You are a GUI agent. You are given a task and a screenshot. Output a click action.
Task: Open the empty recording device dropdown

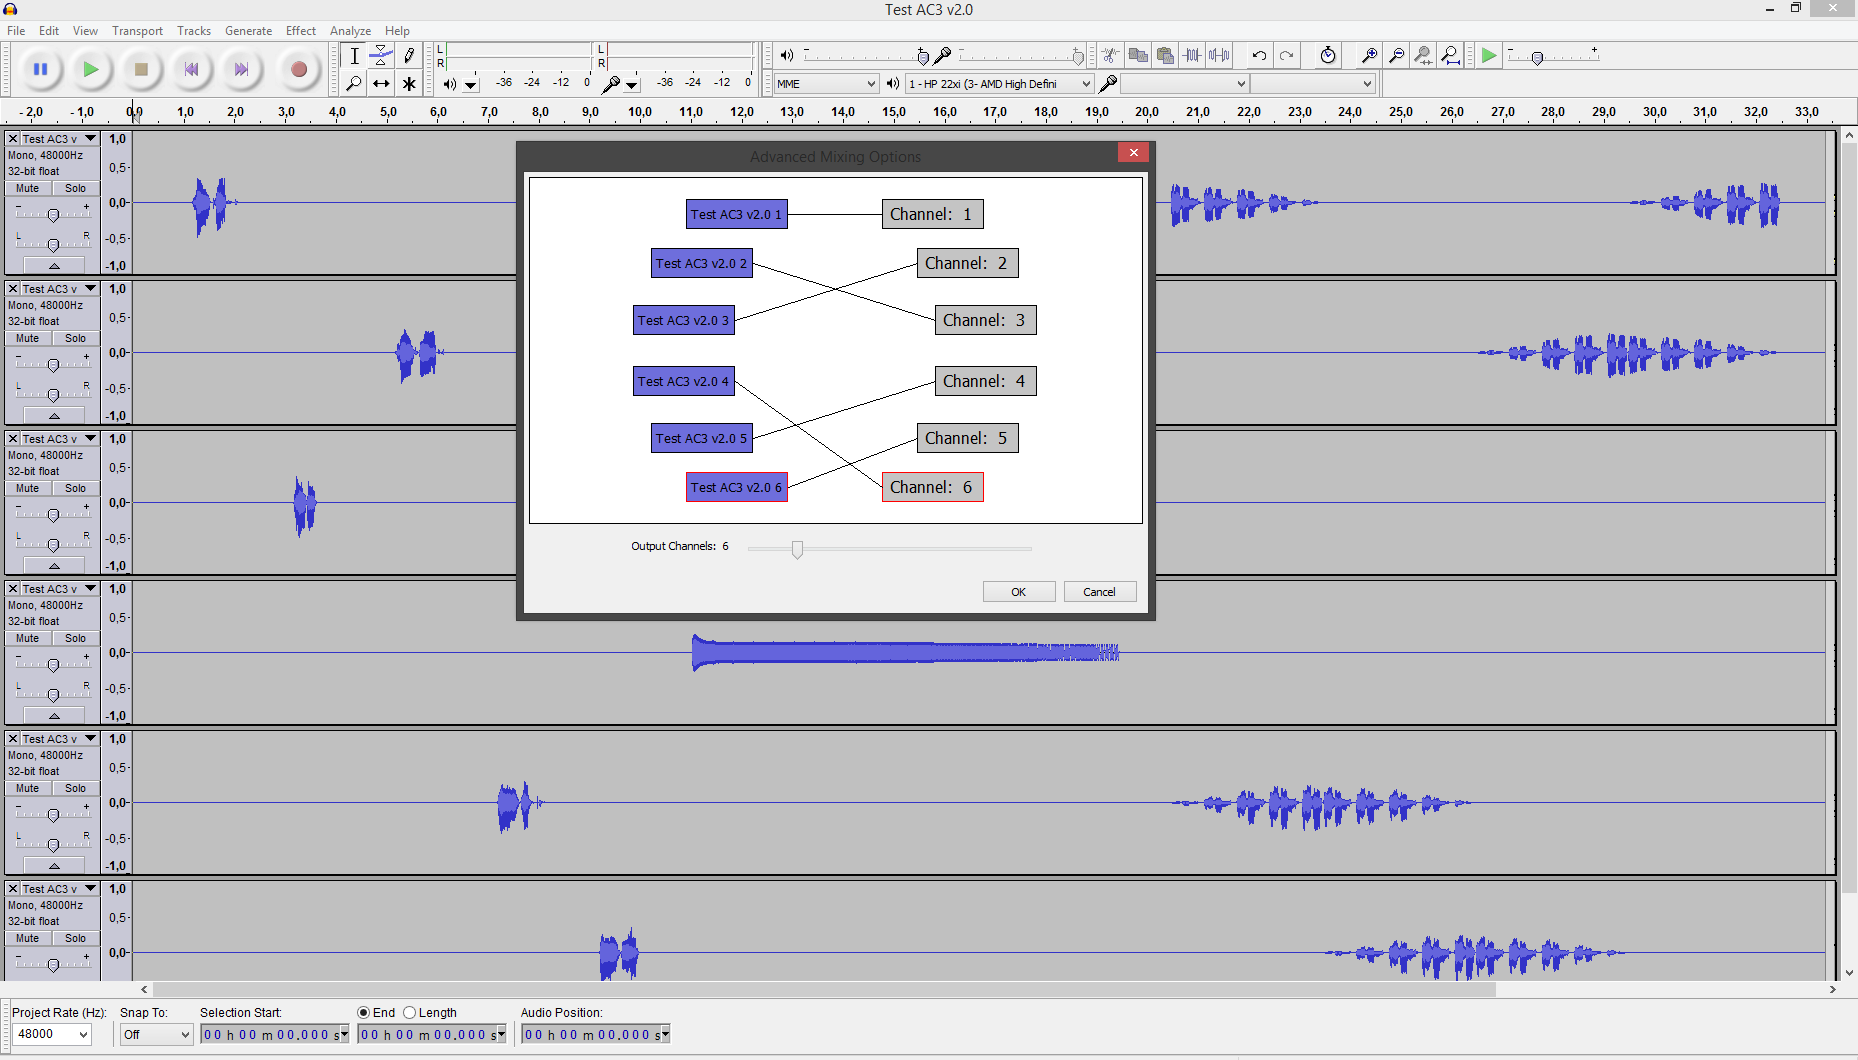pyautogui.click(x=1184, y=84)
